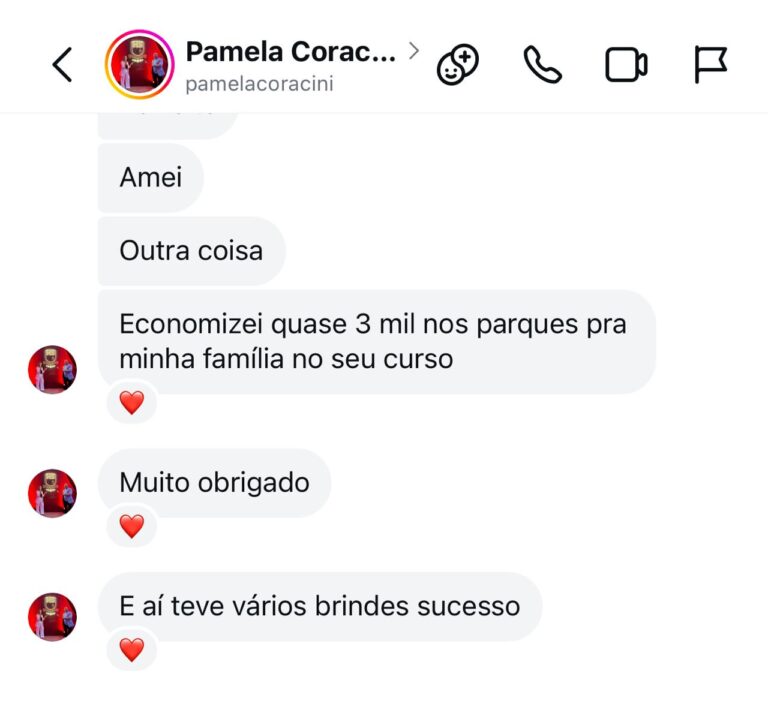Tap the avatar beside the 'brindes sucesso' message
This screenshot has width=768, height=710.
point(52,617)
